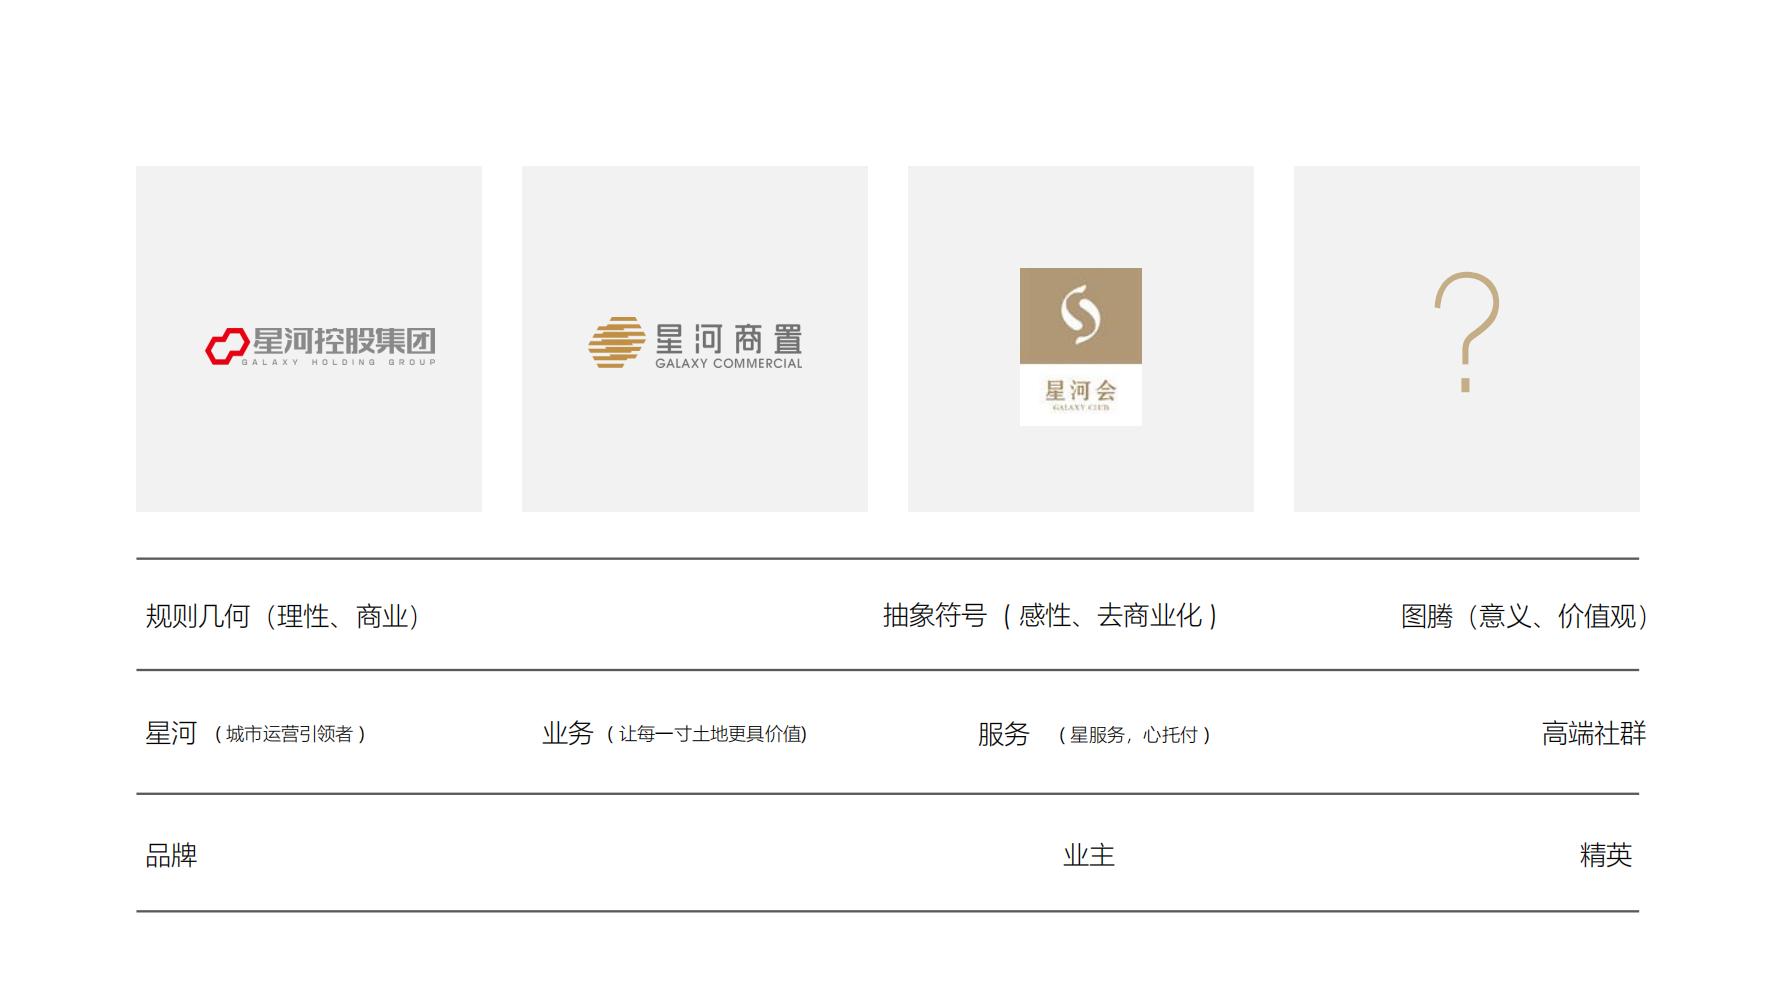Select the grey card containing the question mark

(1467, 339)
